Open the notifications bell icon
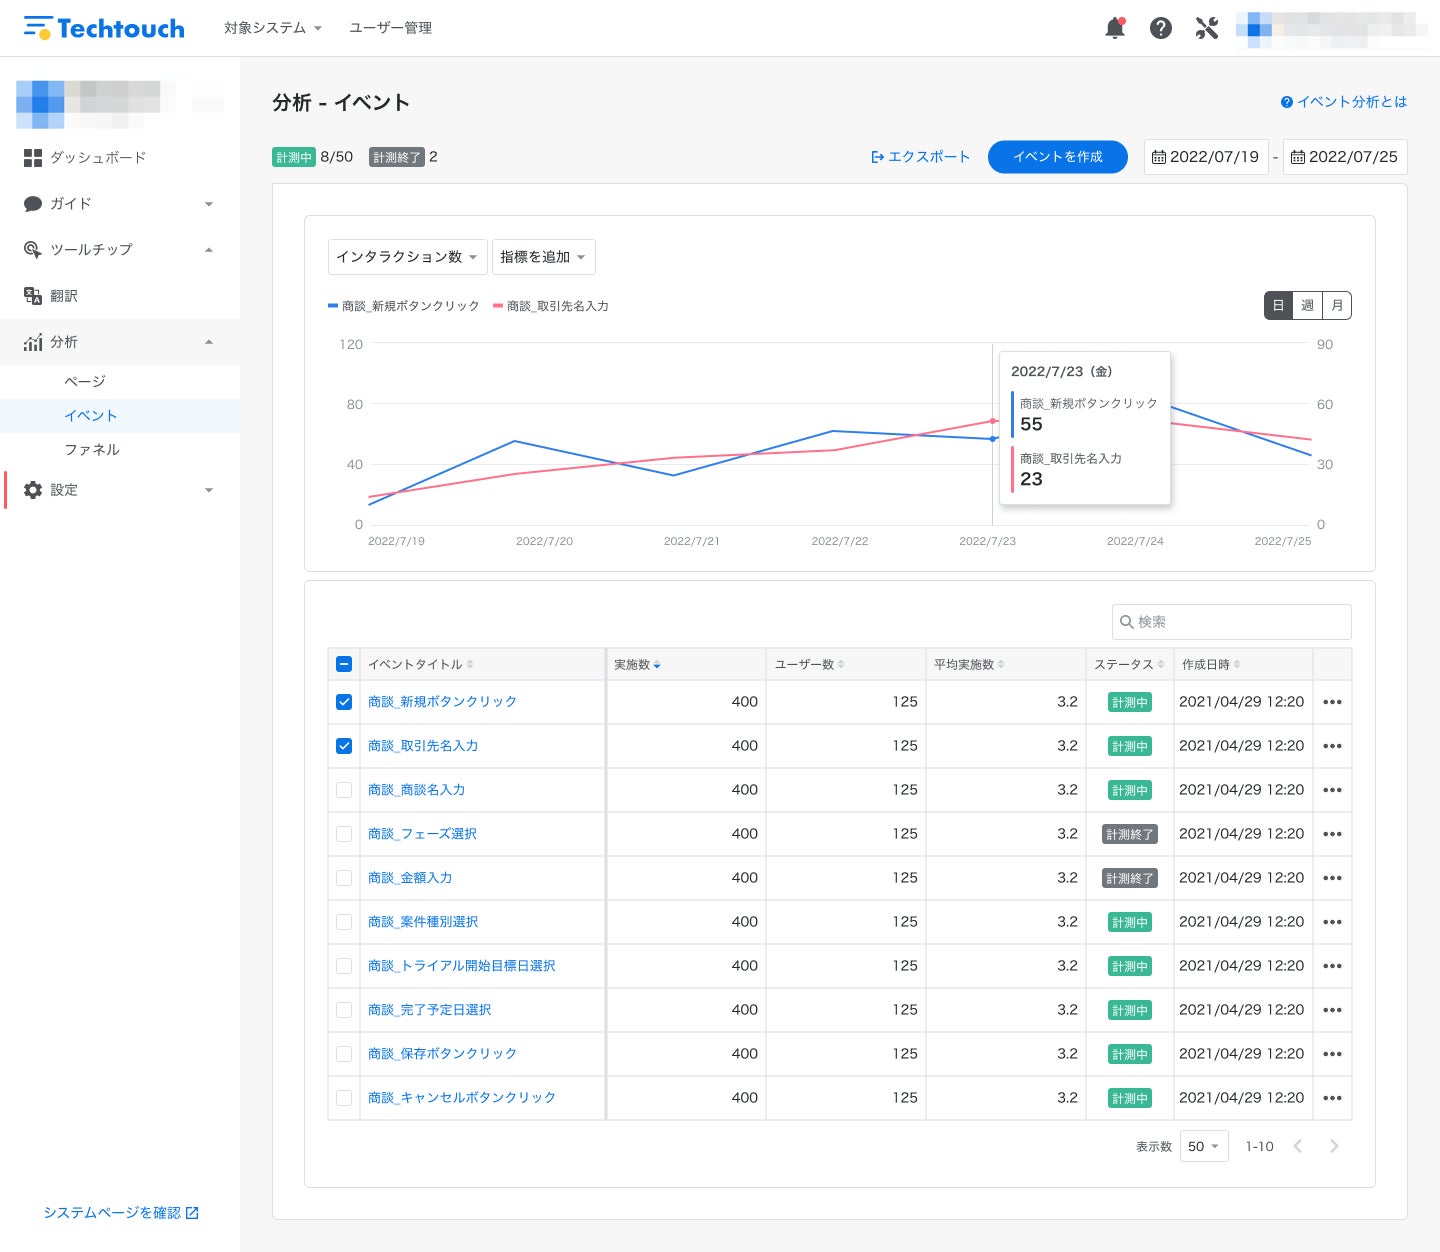 (x=1115, y=28)
